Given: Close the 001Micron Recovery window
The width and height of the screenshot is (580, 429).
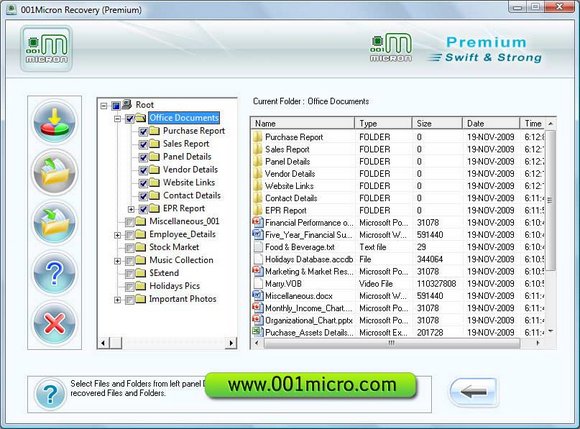Looking at the screenshot, I should pos(560,7).
